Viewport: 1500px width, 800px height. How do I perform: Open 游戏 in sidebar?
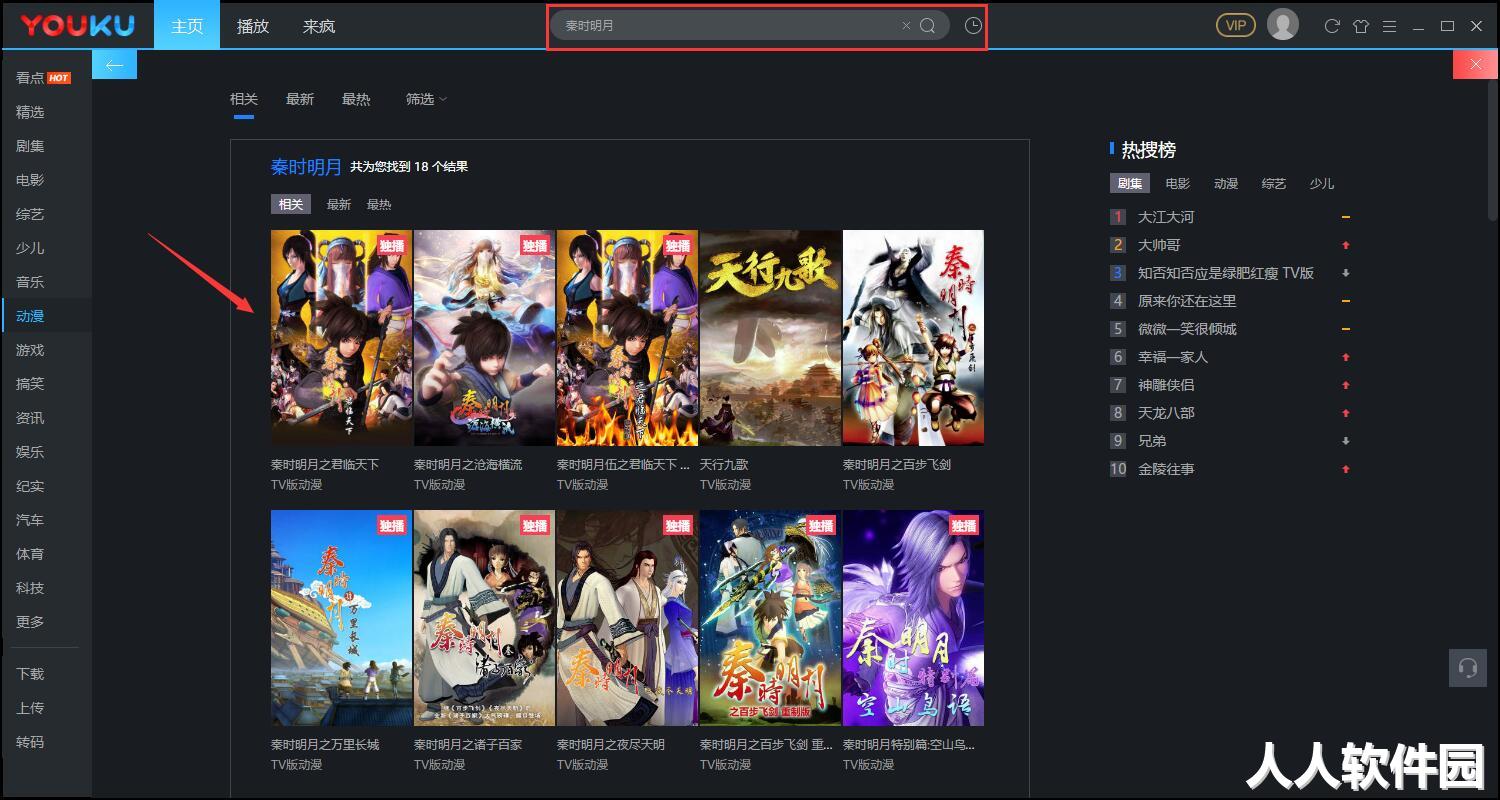30,350
